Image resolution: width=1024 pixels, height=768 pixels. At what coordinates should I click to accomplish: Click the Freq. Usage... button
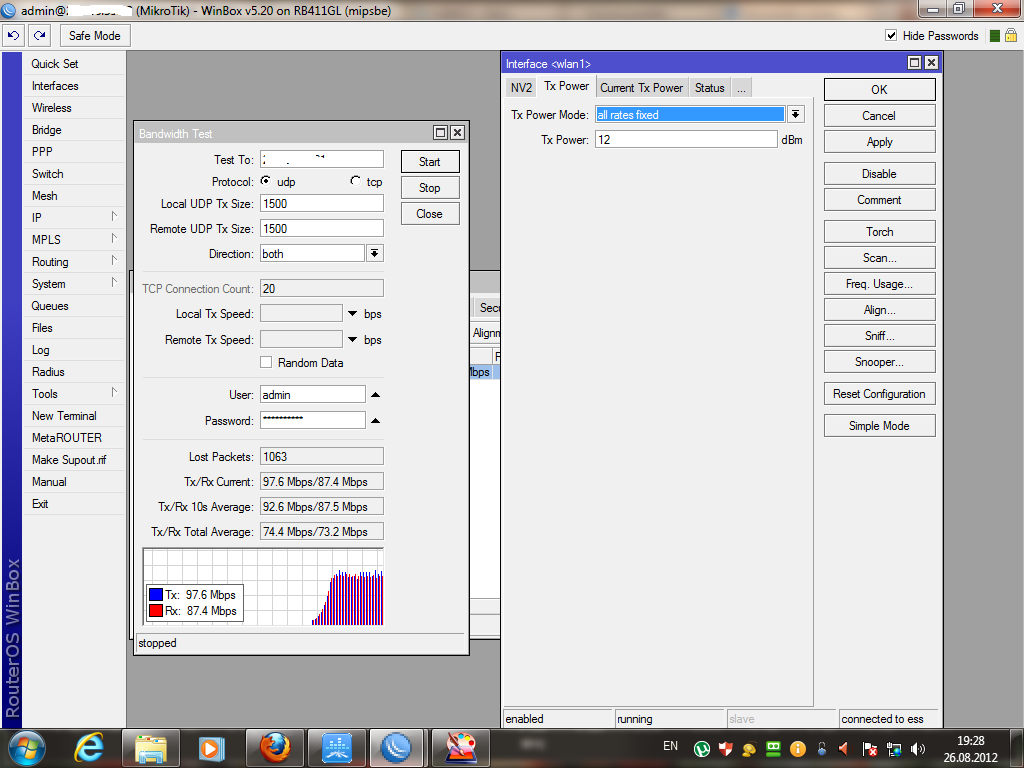pyautogui.click(x=879, y=284)
